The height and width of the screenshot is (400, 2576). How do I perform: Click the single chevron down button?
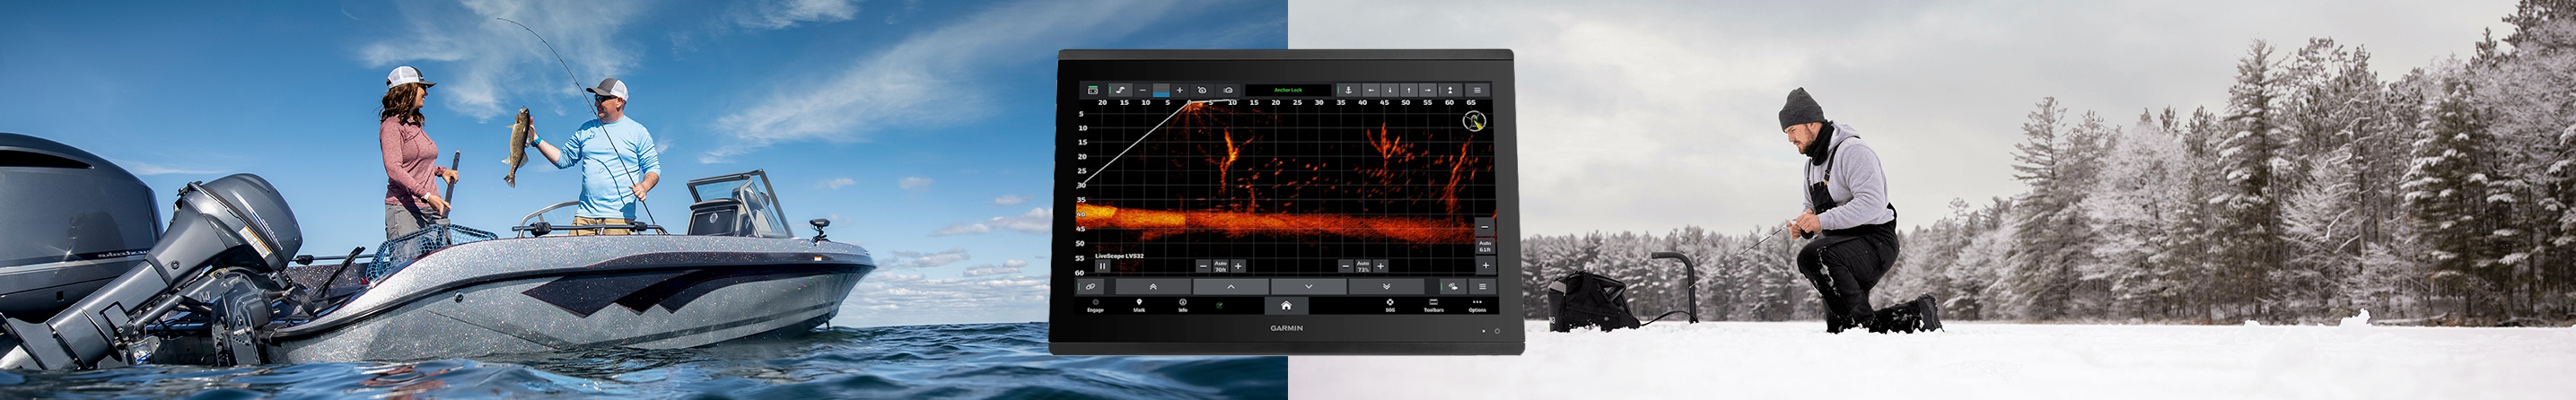(x=1308, y=286)
